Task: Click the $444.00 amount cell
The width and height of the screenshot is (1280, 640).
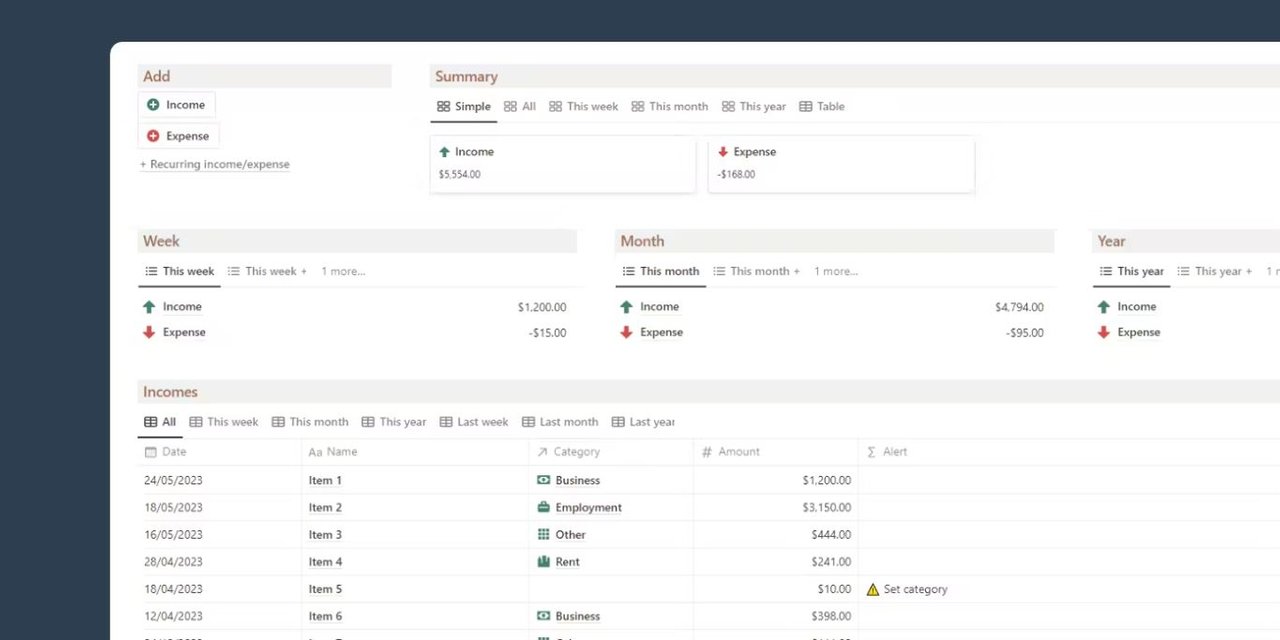Action: click(776, 534)
